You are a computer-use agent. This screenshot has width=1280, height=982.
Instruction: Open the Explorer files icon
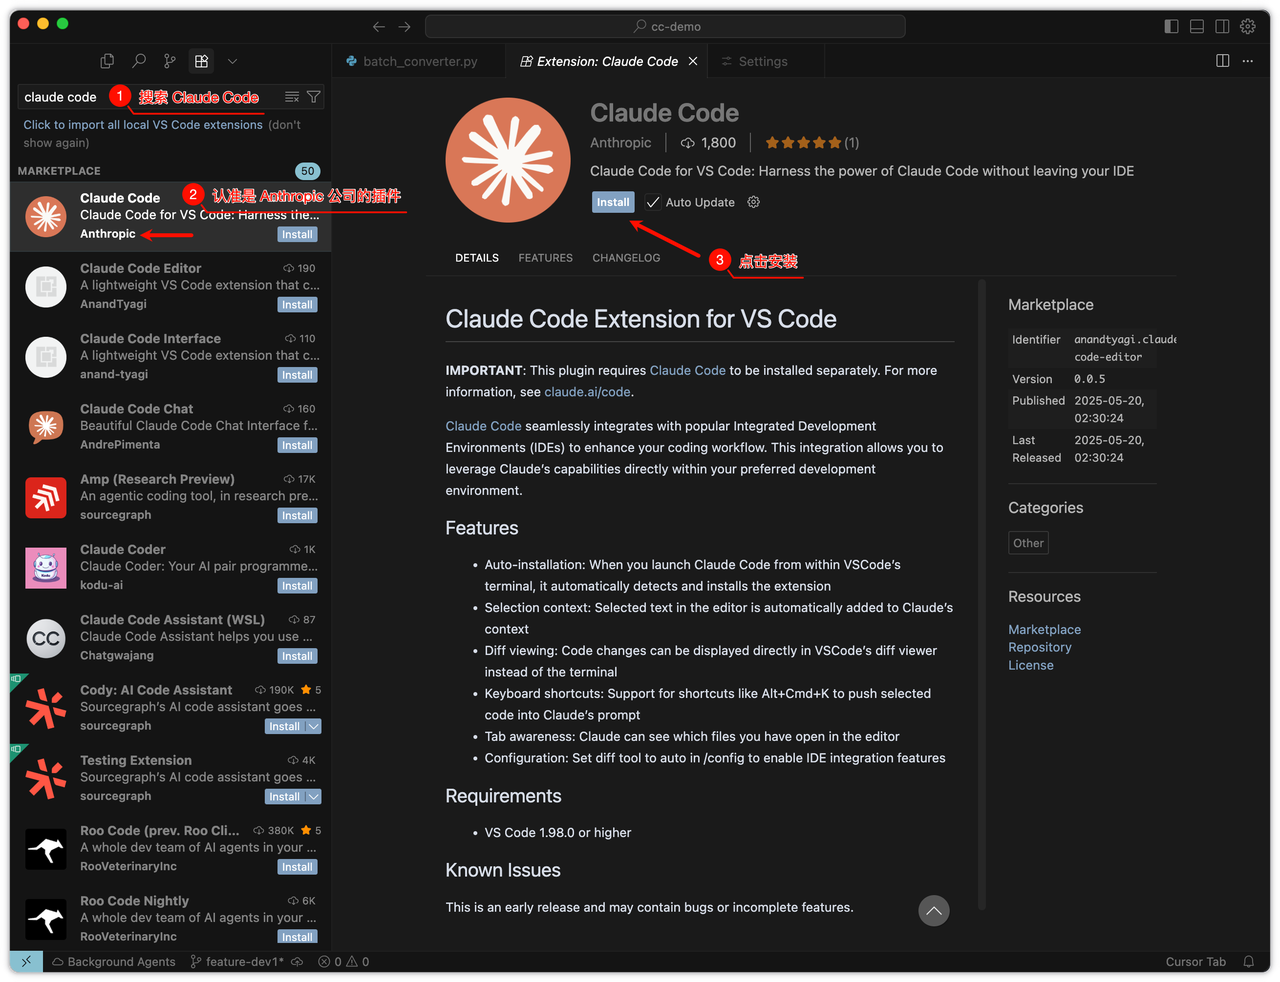click(x=107, y=61)
